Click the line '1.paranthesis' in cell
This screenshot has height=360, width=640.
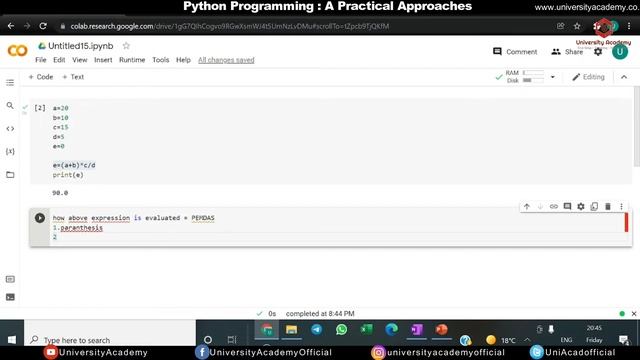(78, 228)
